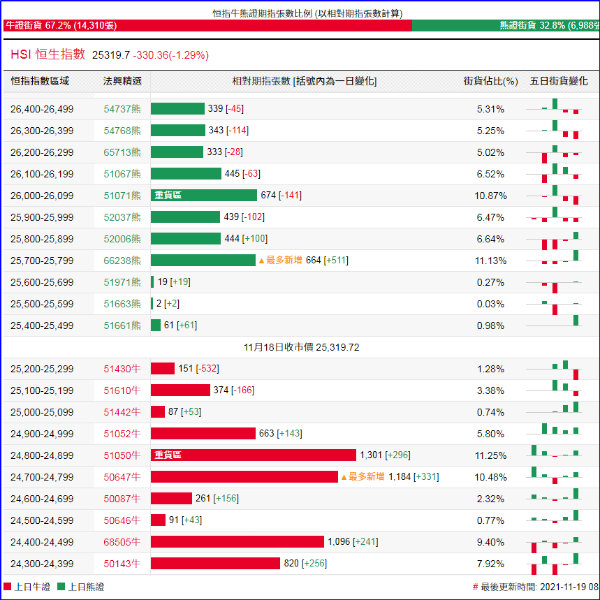Screen dimensions: 600x600
Task: Click the five-day mini chart for 24,300-24,399
Action: [x=553, y=563]
